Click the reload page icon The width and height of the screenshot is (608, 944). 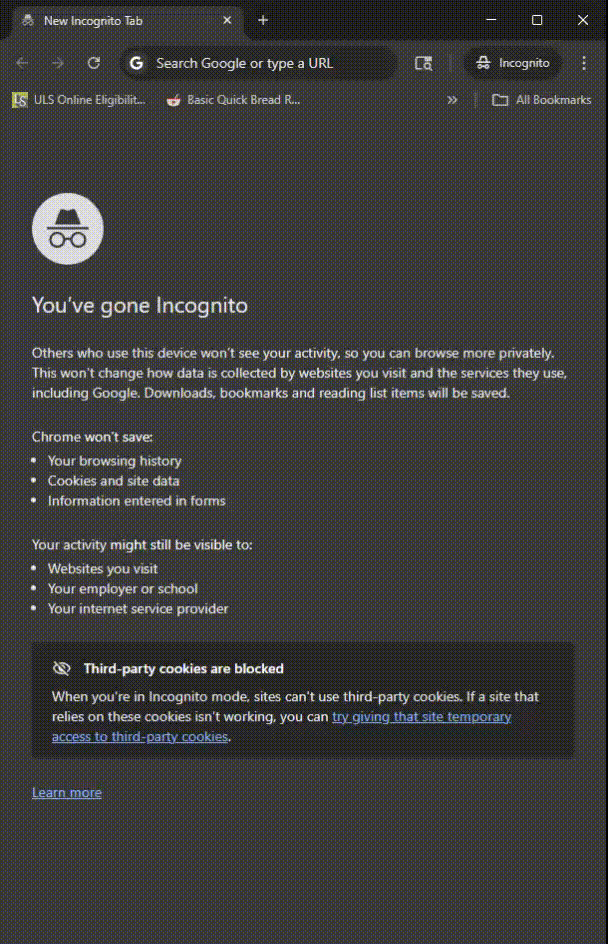point(94,63)
